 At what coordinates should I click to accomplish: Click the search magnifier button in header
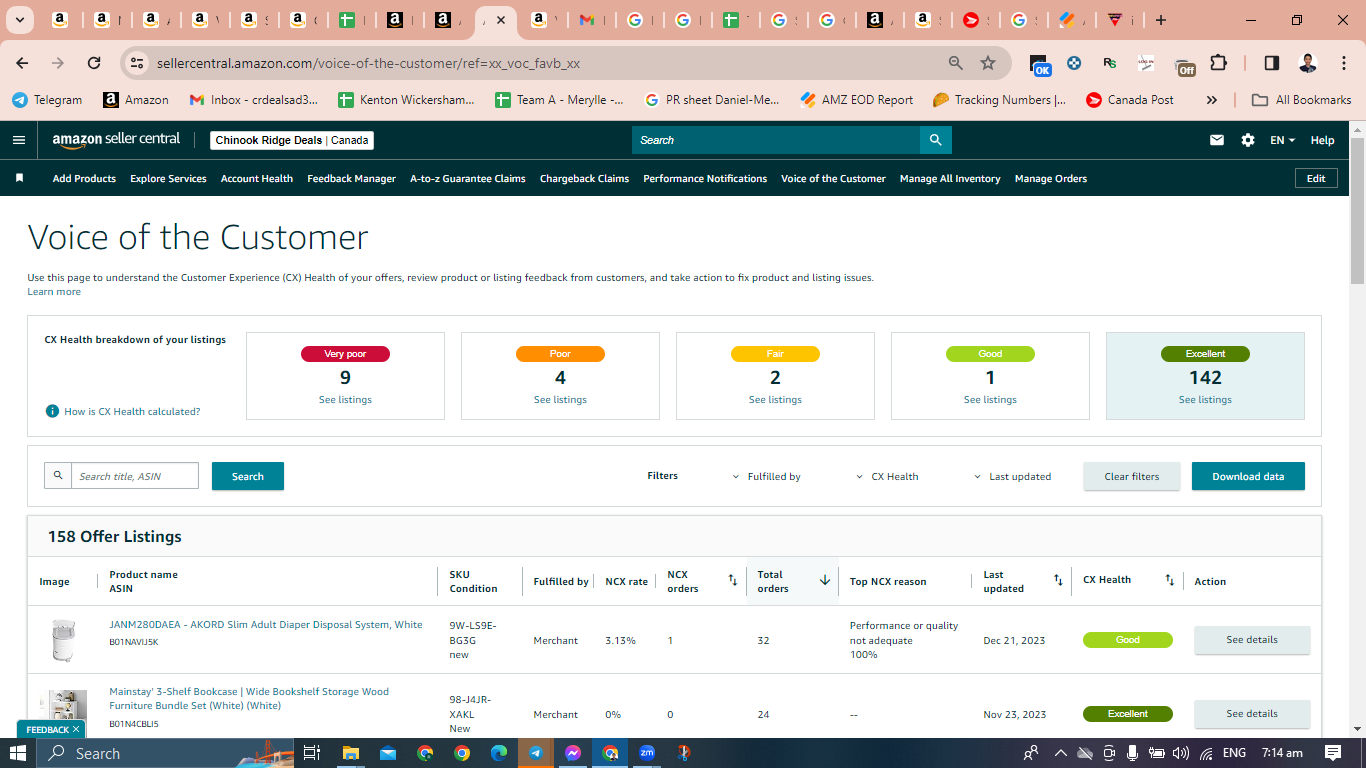(935, 140)
